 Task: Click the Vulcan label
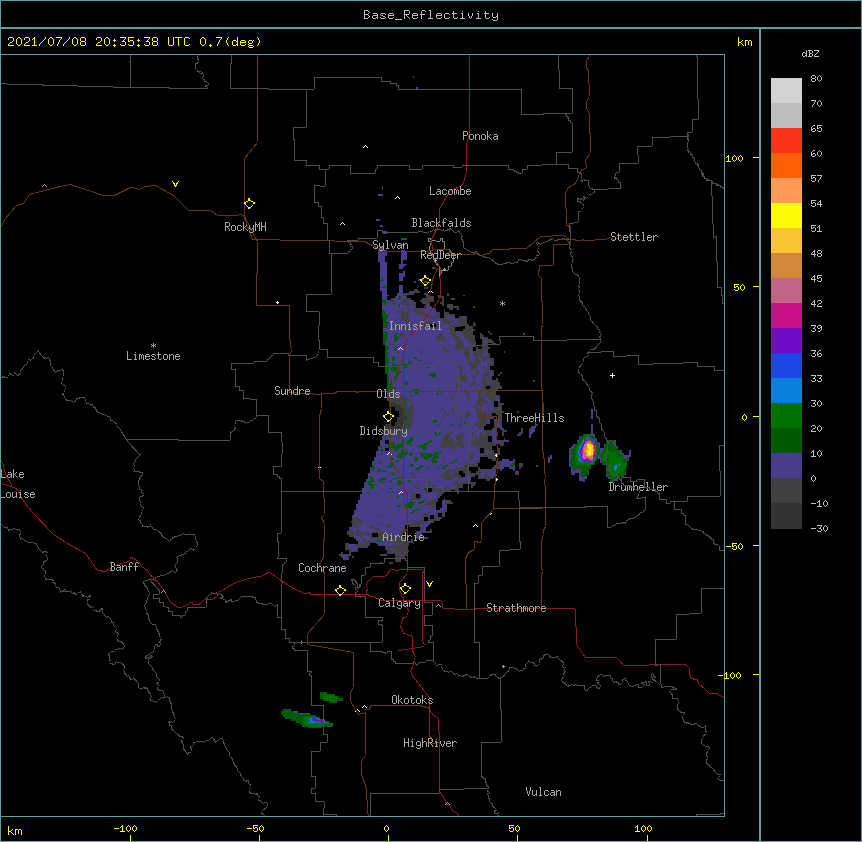543,792
